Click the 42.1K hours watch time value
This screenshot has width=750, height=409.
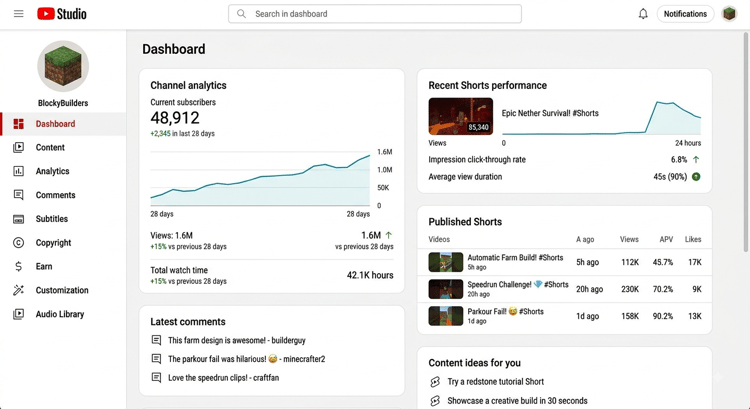(370, 275)
